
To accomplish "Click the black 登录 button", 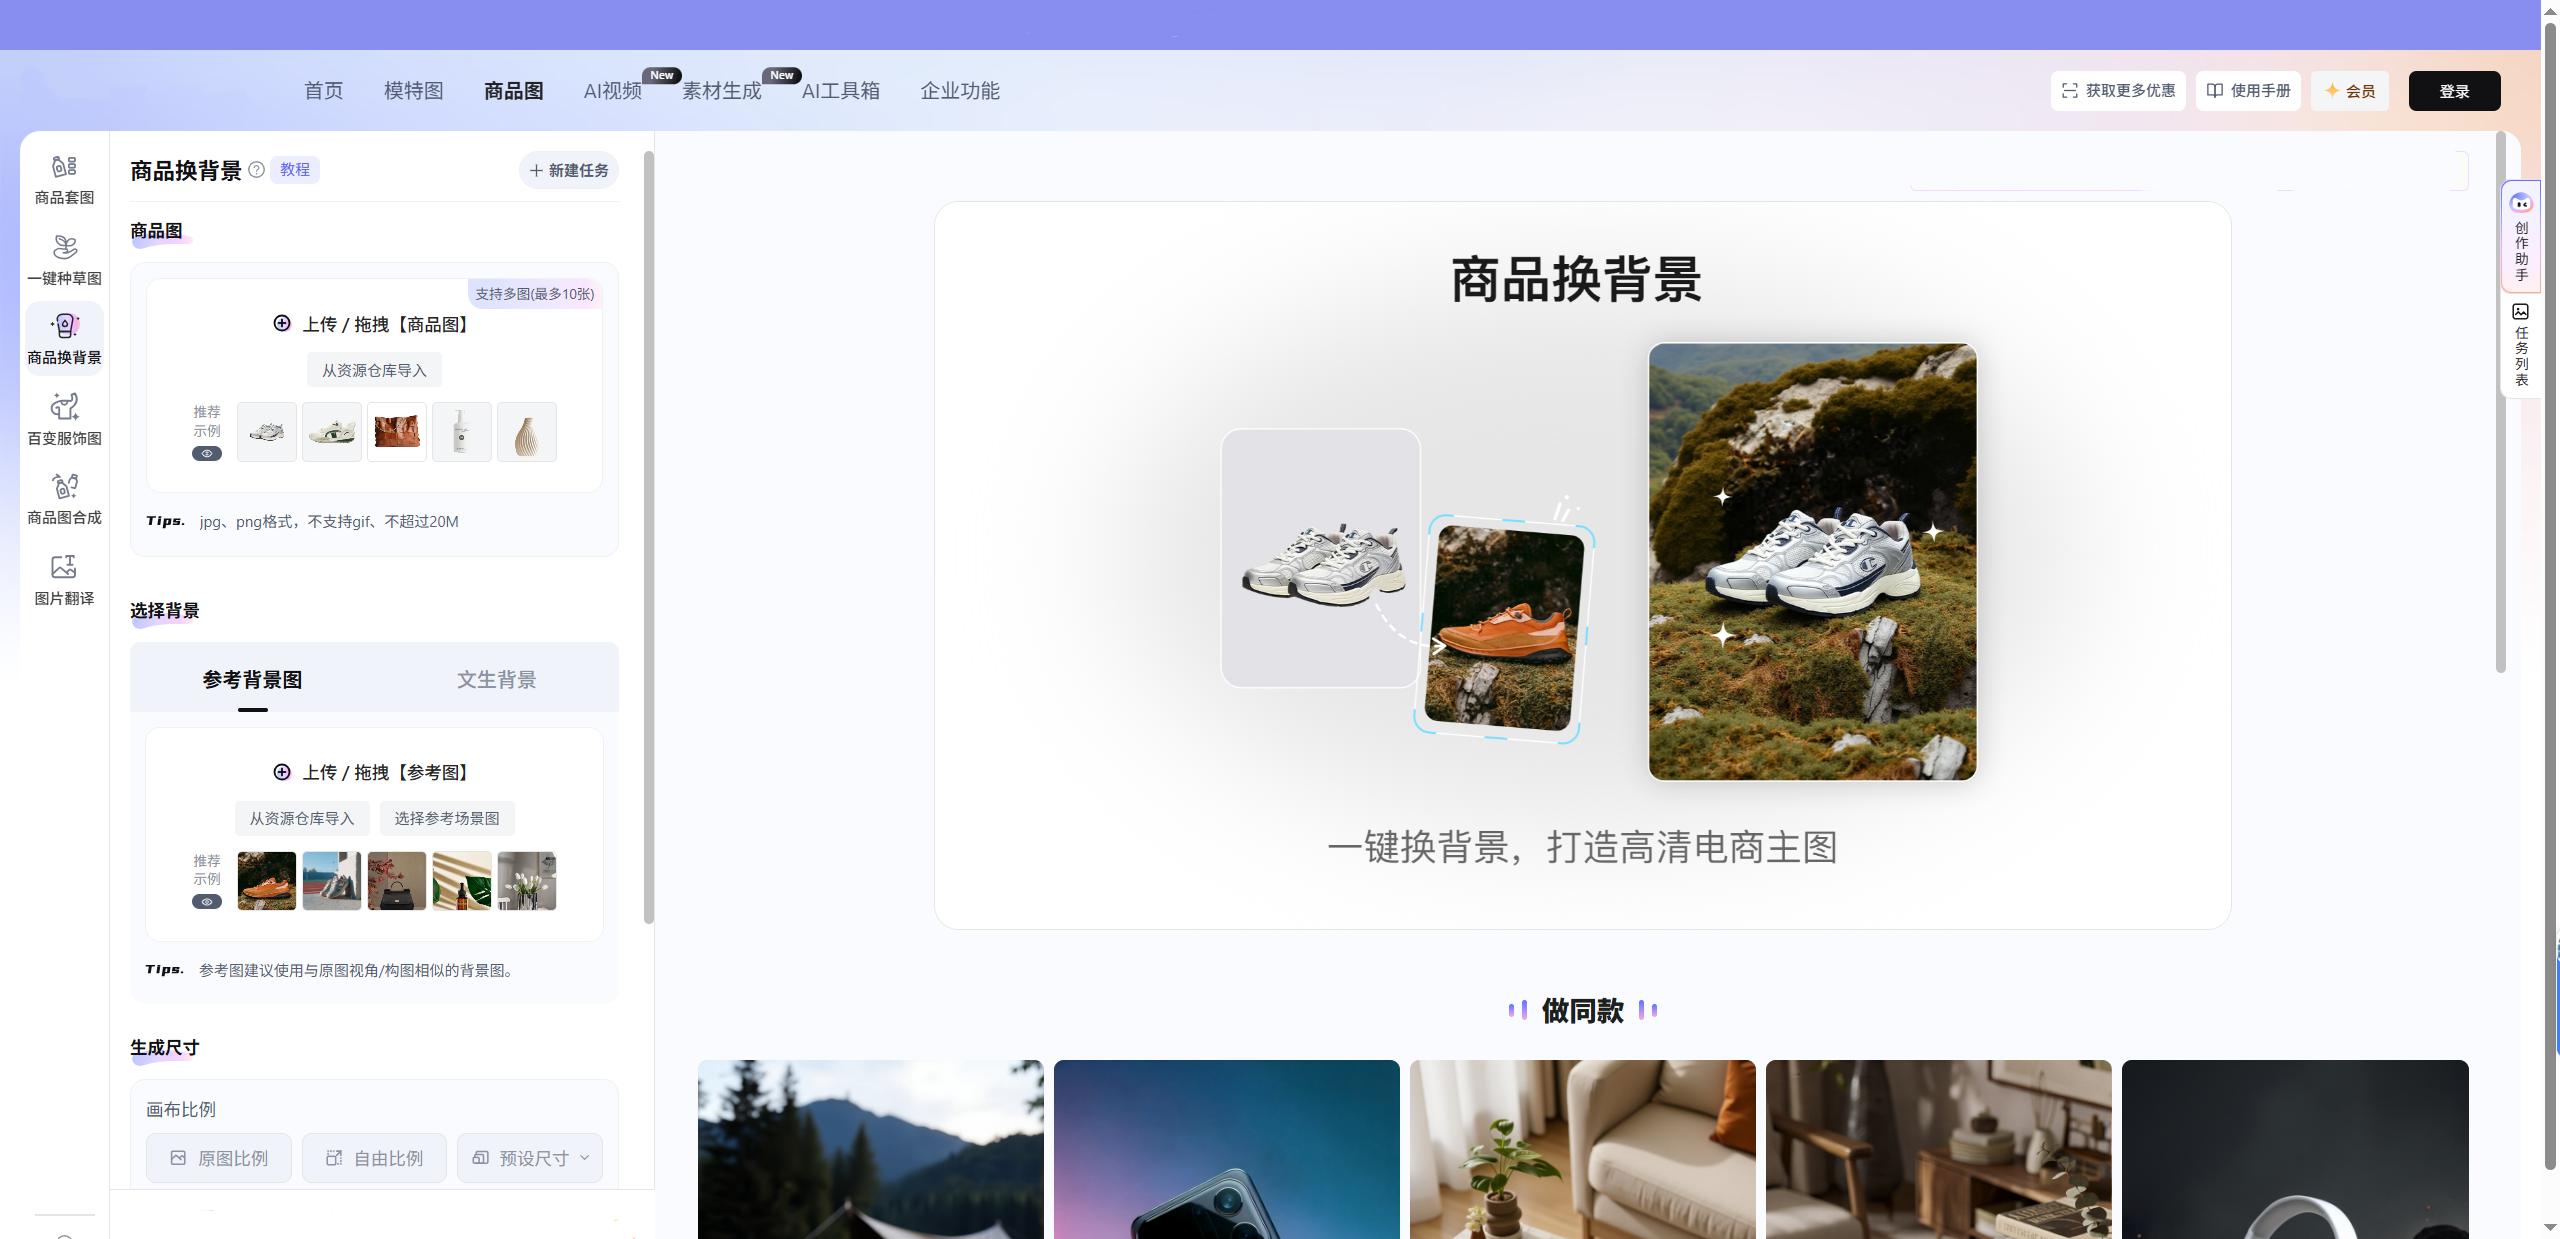I will point(2454,91).
